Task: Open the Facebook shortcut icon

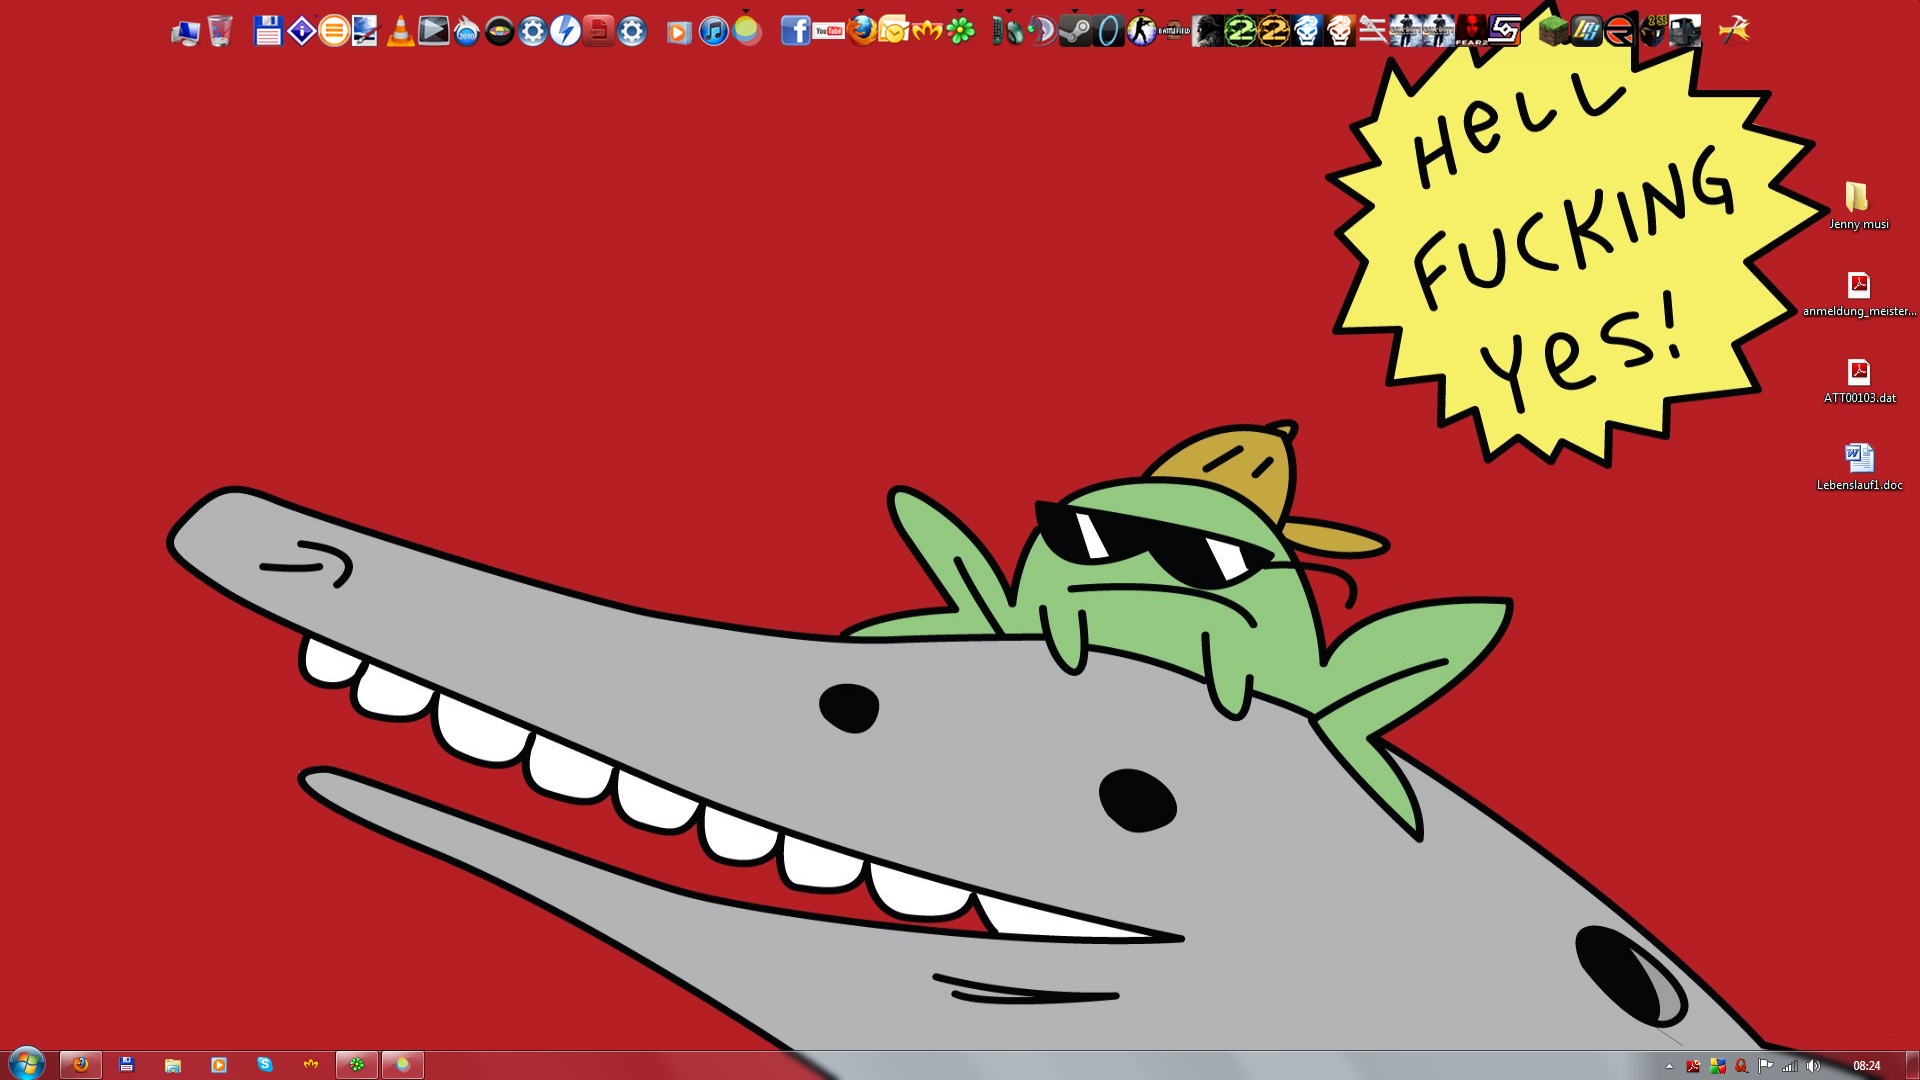Action: 795,31
